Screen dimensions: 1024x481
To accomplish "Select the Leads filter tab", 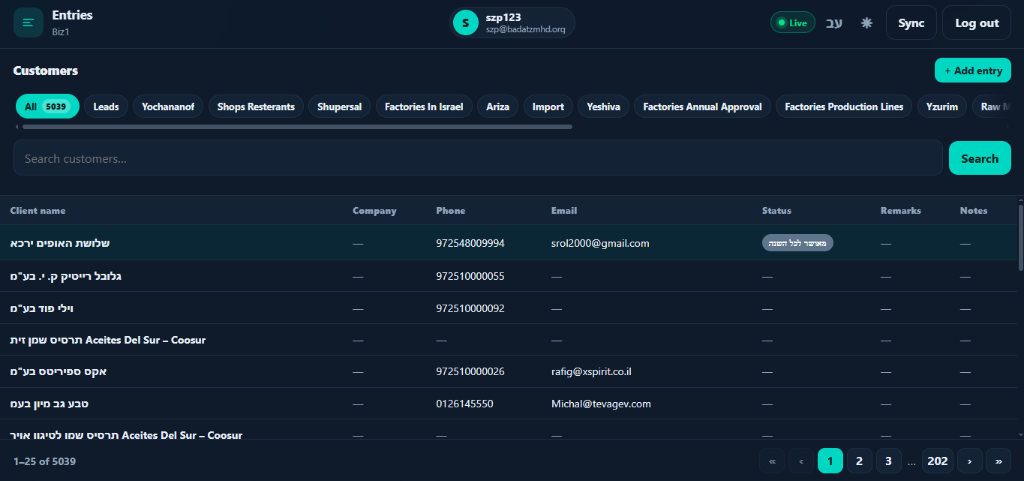I will tap(106, 106).
